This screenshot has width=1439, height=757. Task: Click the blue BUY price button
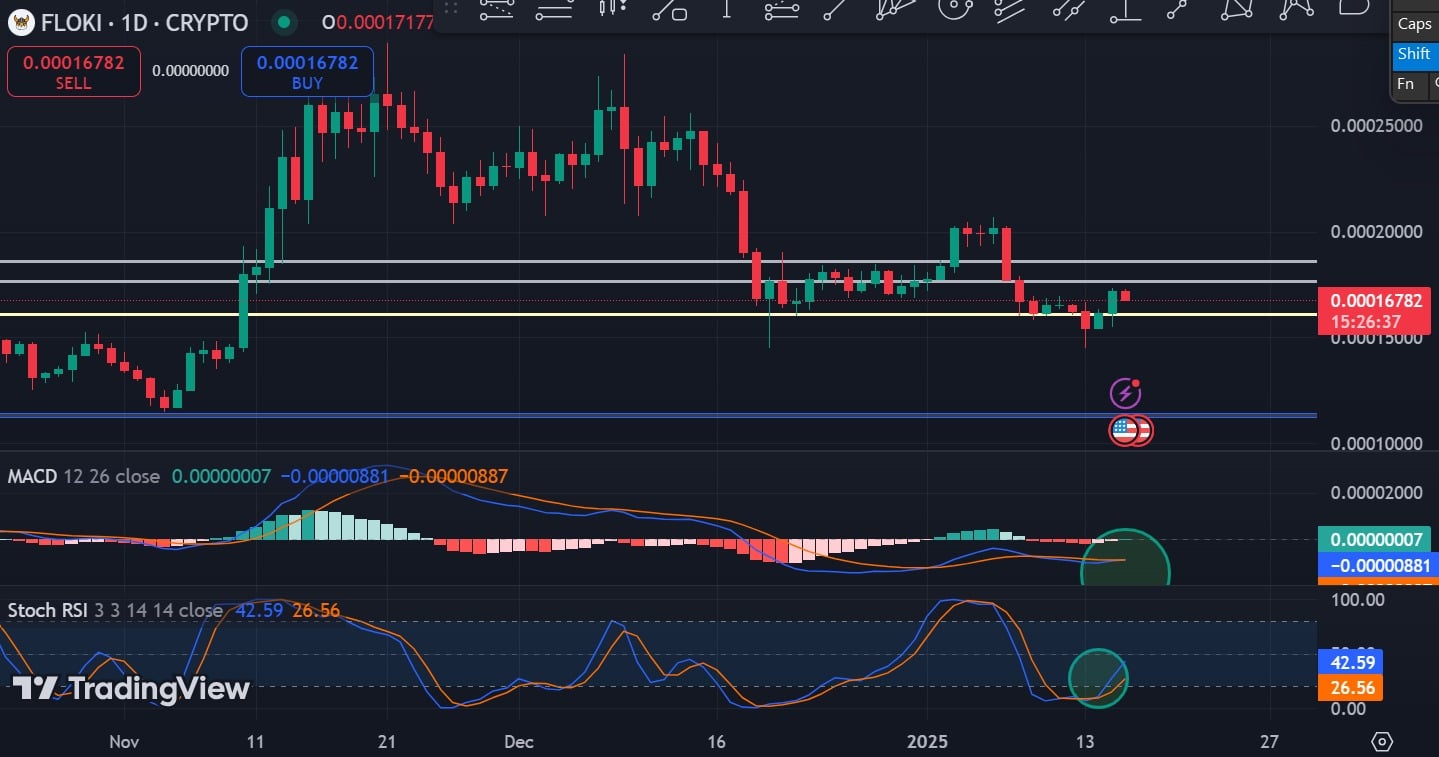coord(307,72)
